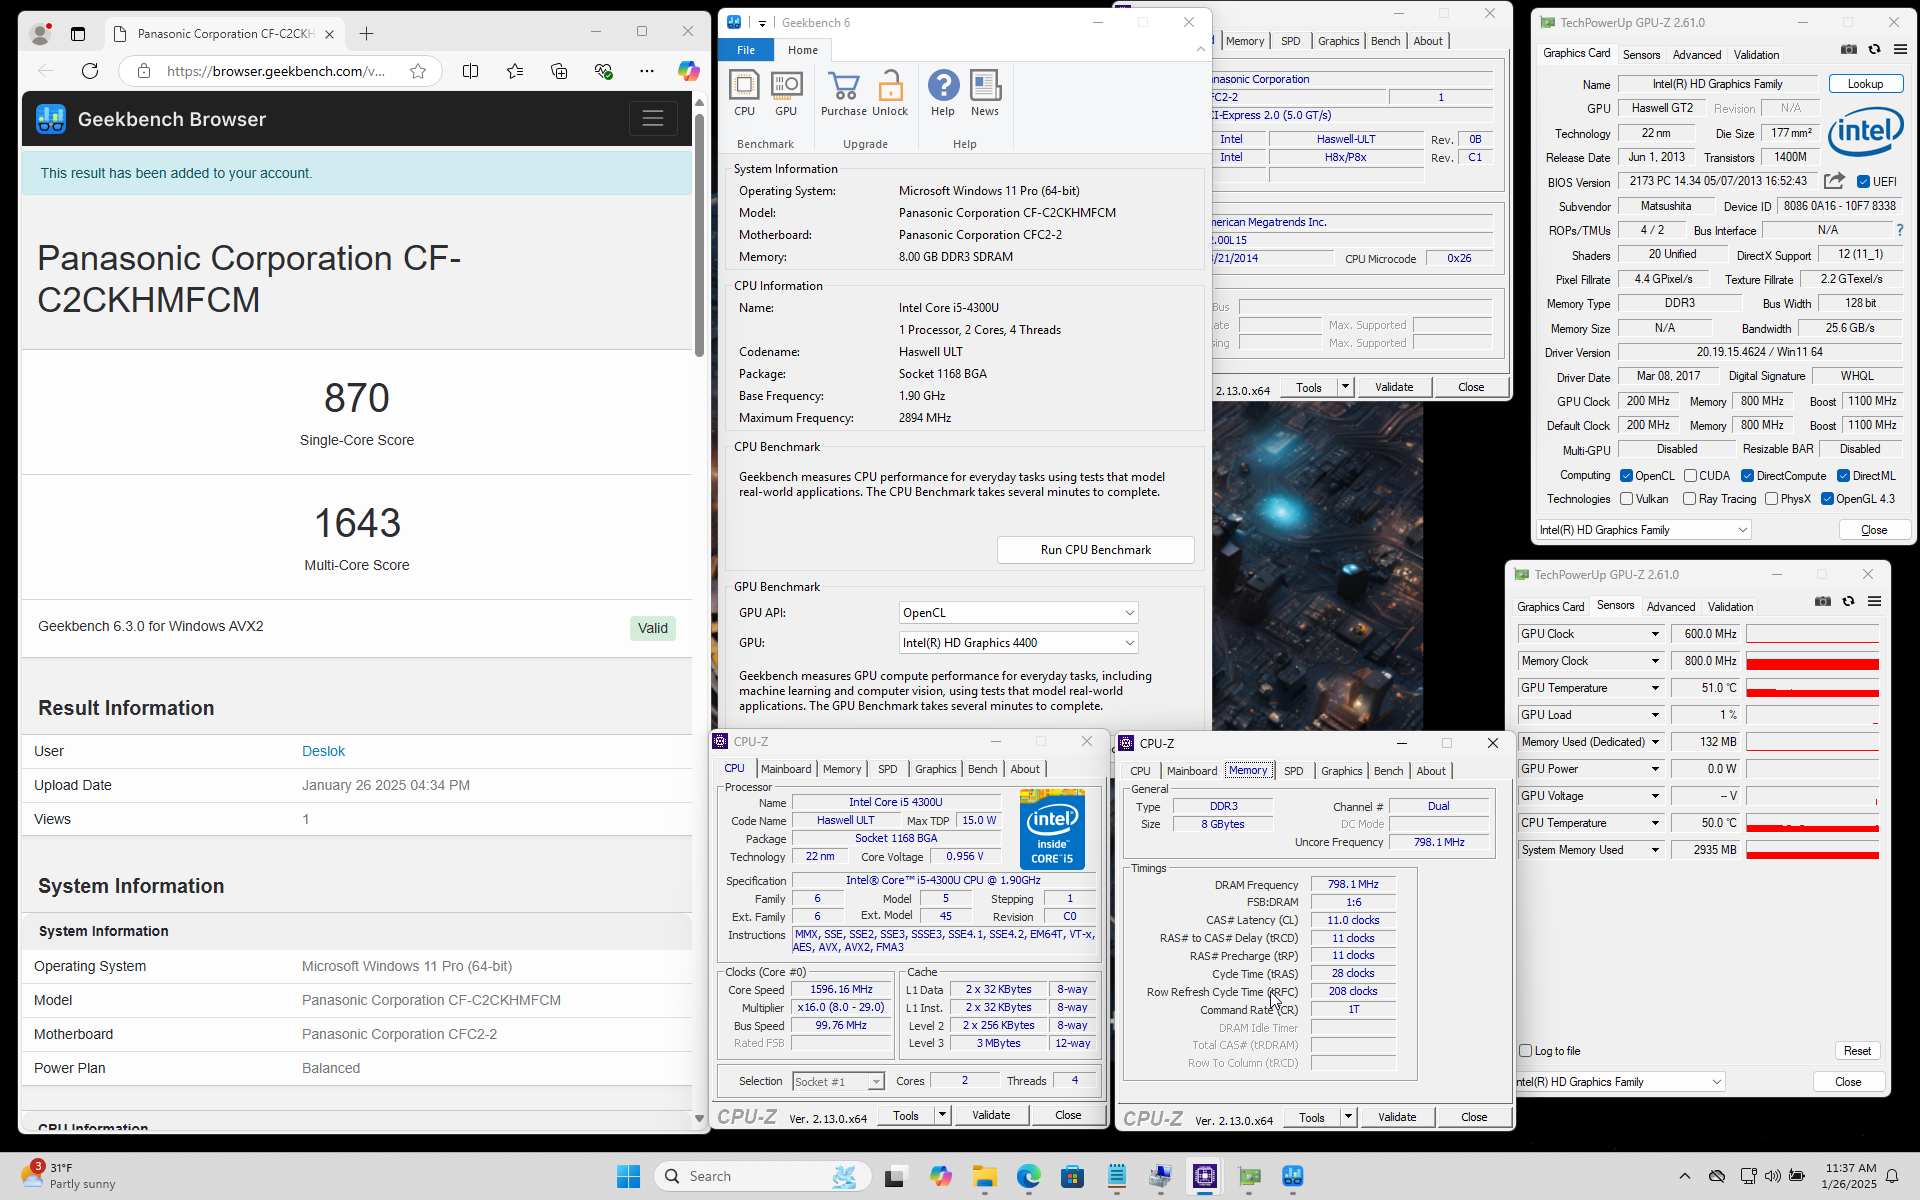Switch to Validation tab in GPU-Z Sensors window
Viewport: 1920px width, 1200px height.
tap(1730, 607)
